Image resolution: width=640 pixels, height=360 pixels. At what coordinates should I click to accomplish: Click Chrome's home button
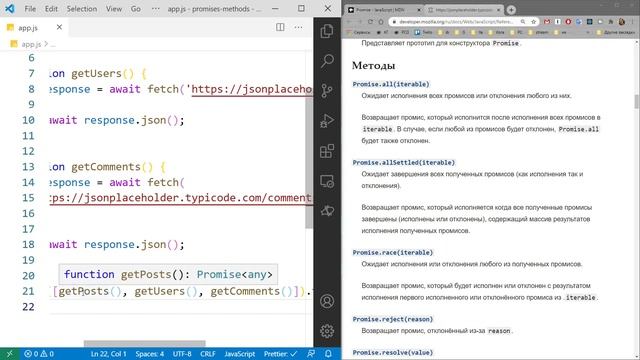[x=380, y=22]
